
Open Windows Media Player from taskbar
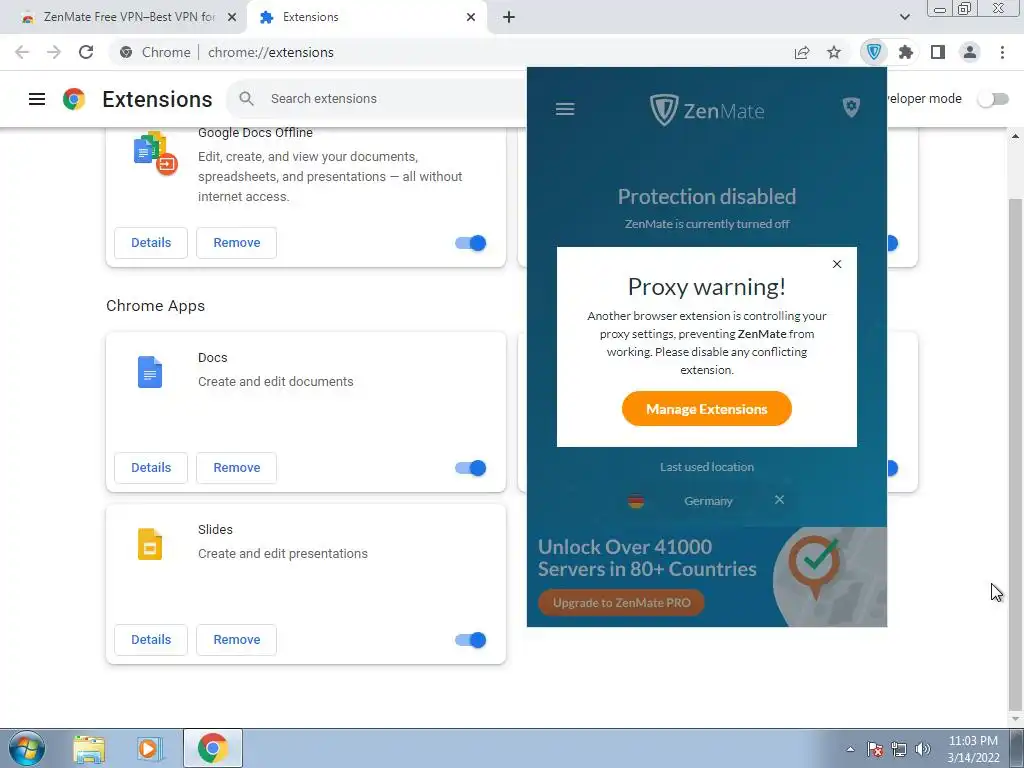[x=150, y=748]
